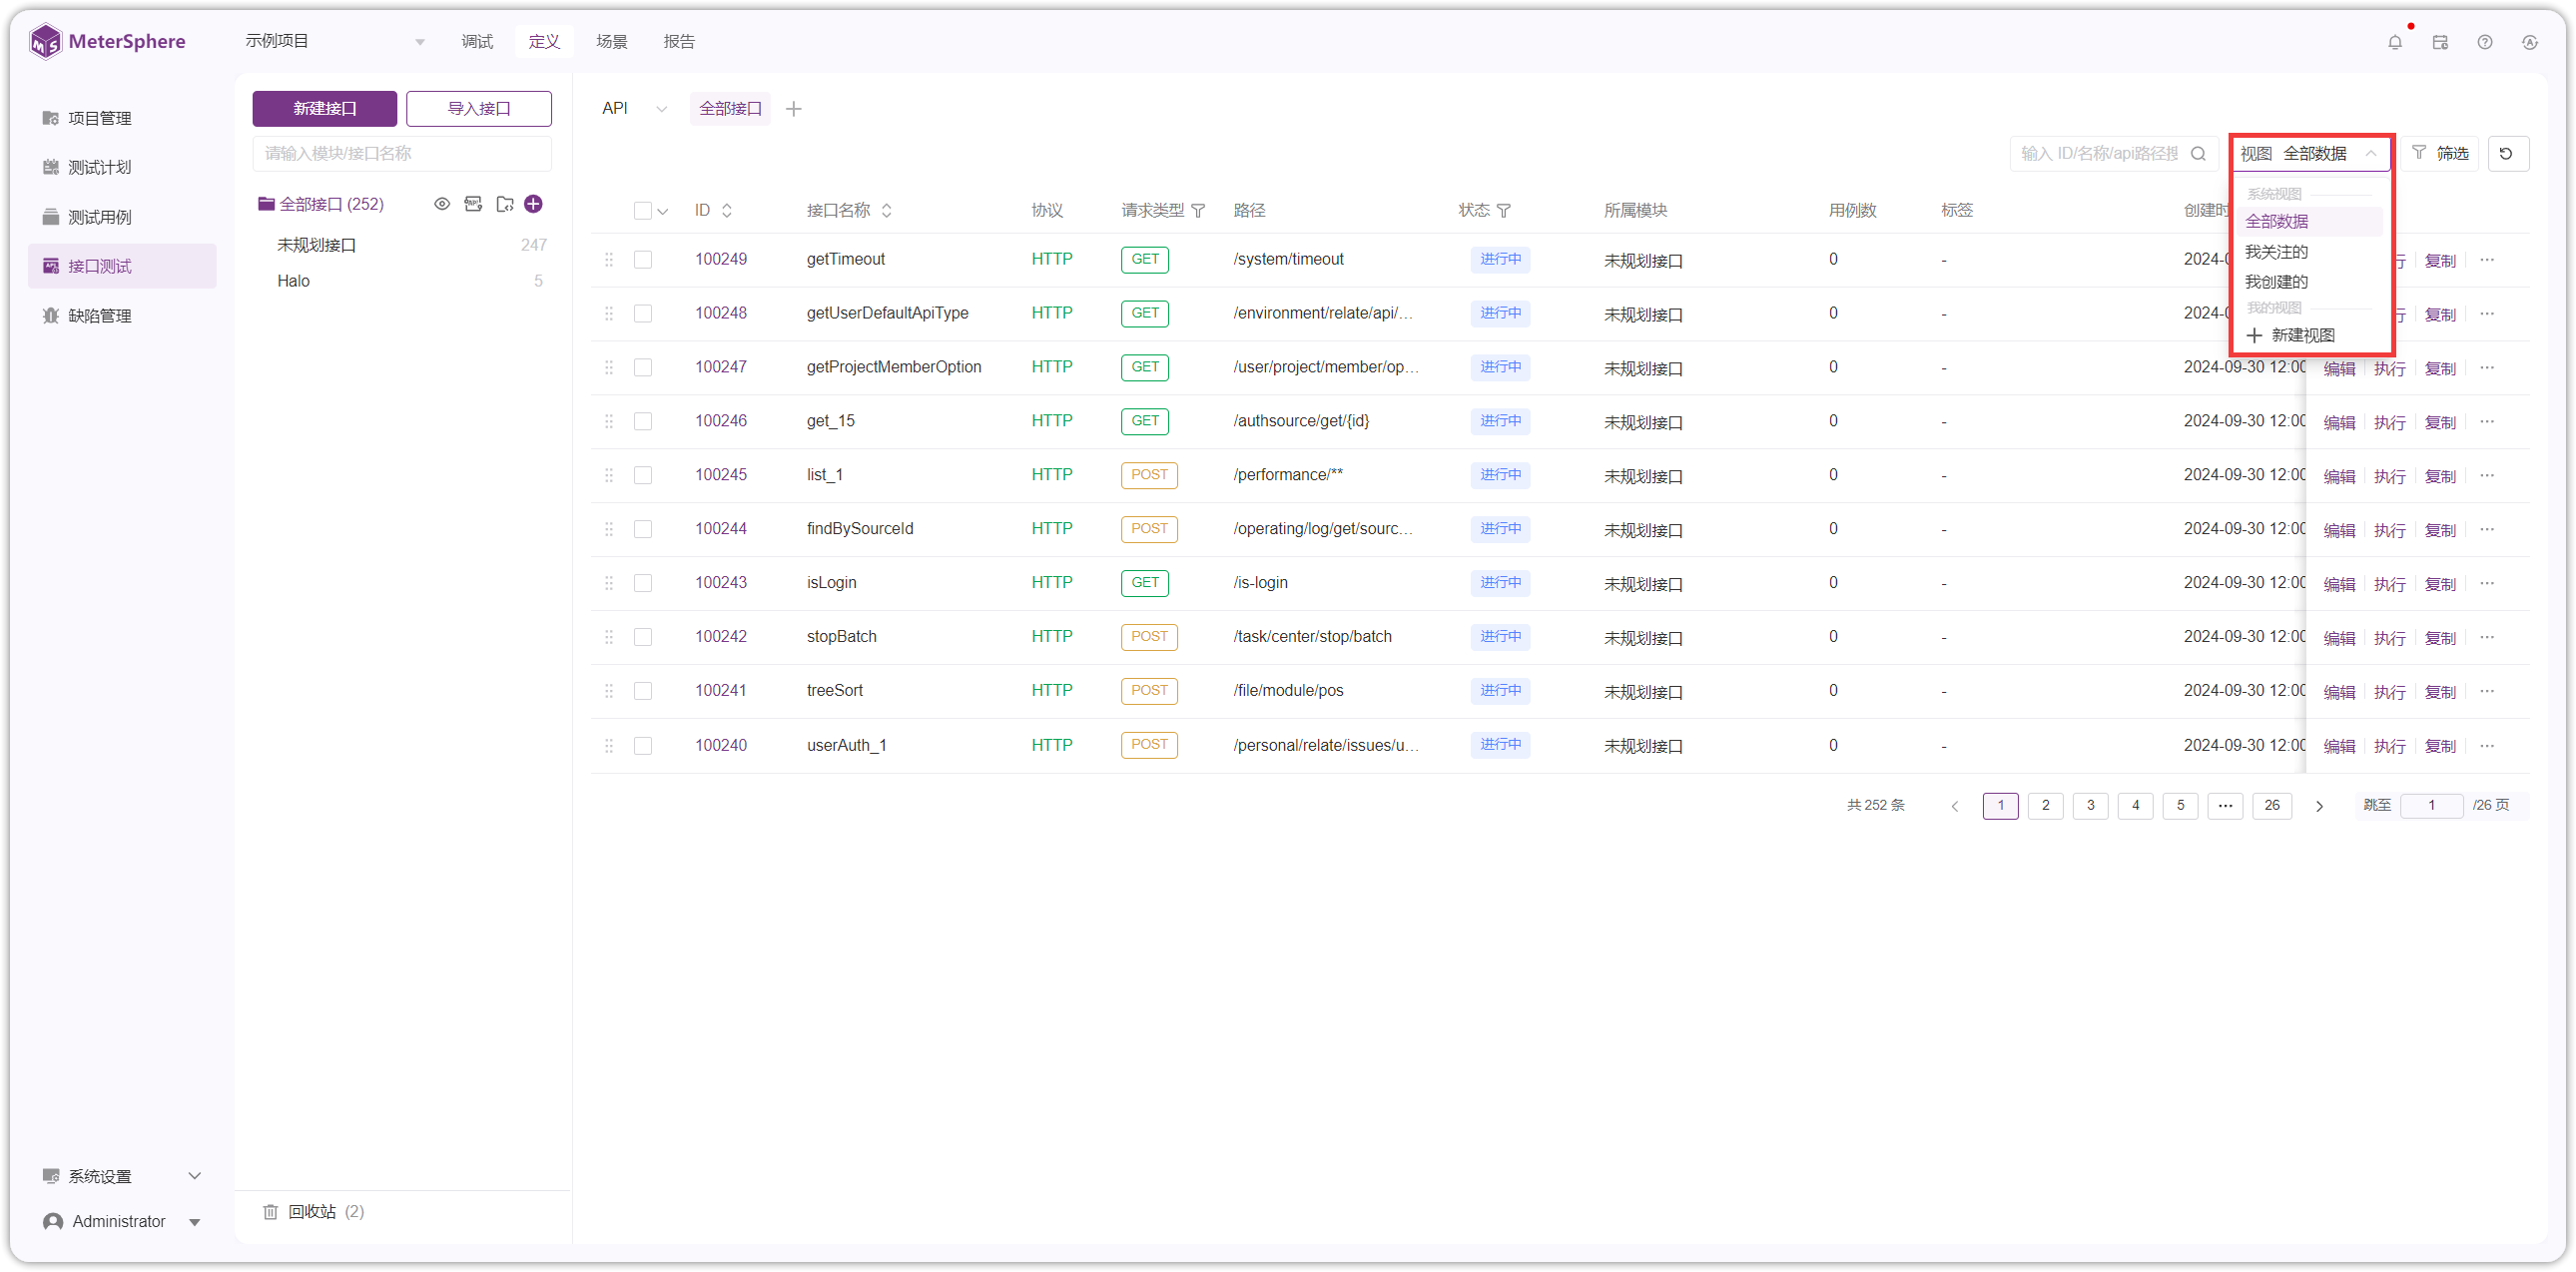Toggle the select-all checkbox in table header
Viewport: 2576px width, 1272px height.
(643, 210)
